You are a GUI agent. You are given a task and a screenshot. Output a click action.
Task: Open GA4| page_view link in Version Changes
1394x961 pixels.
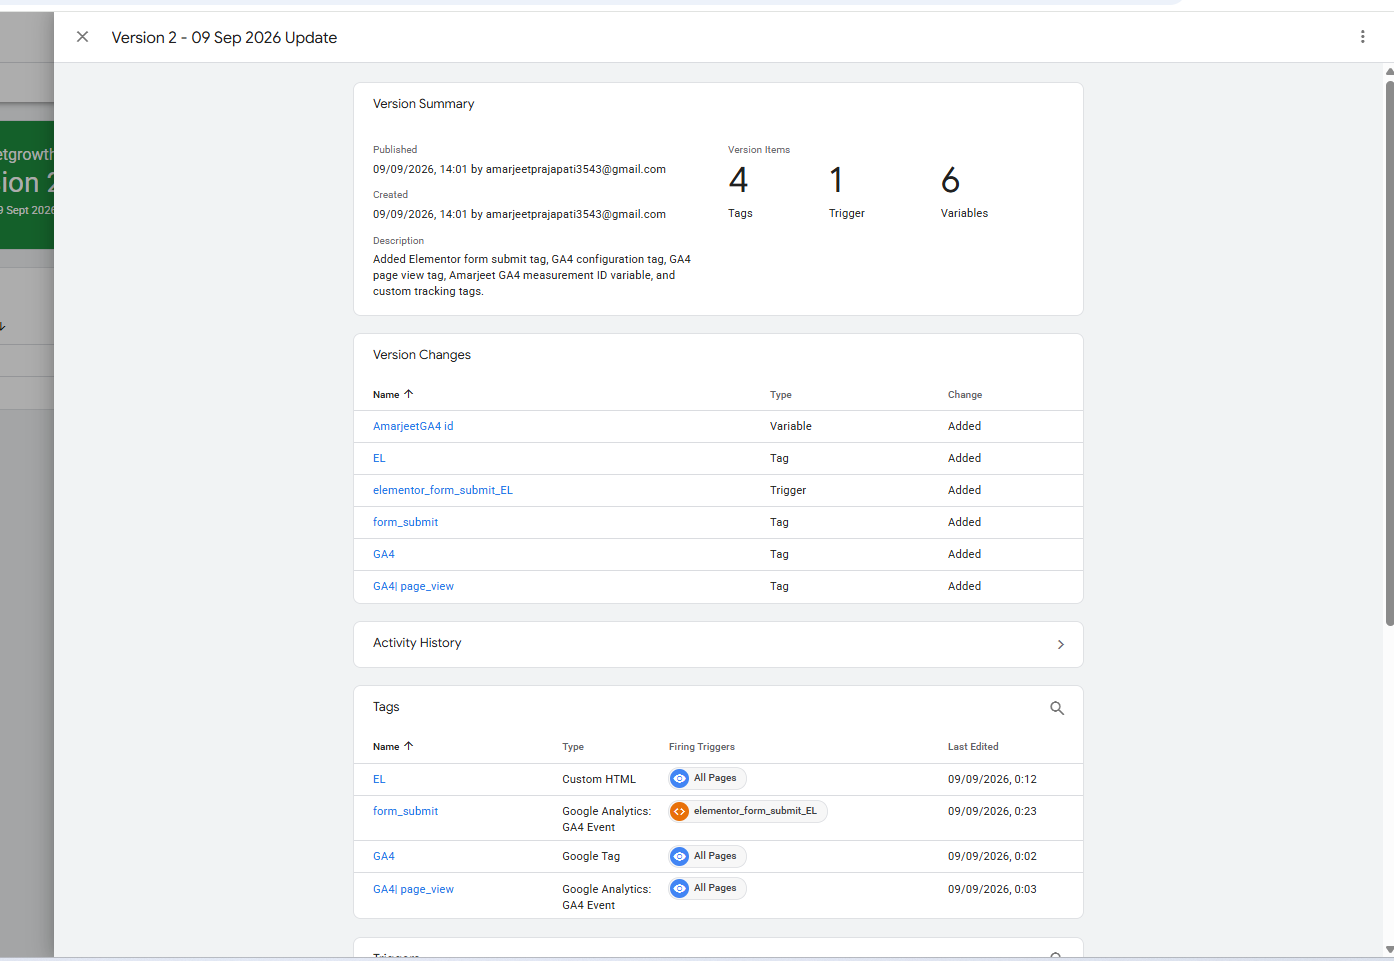(x=413, y=586)
